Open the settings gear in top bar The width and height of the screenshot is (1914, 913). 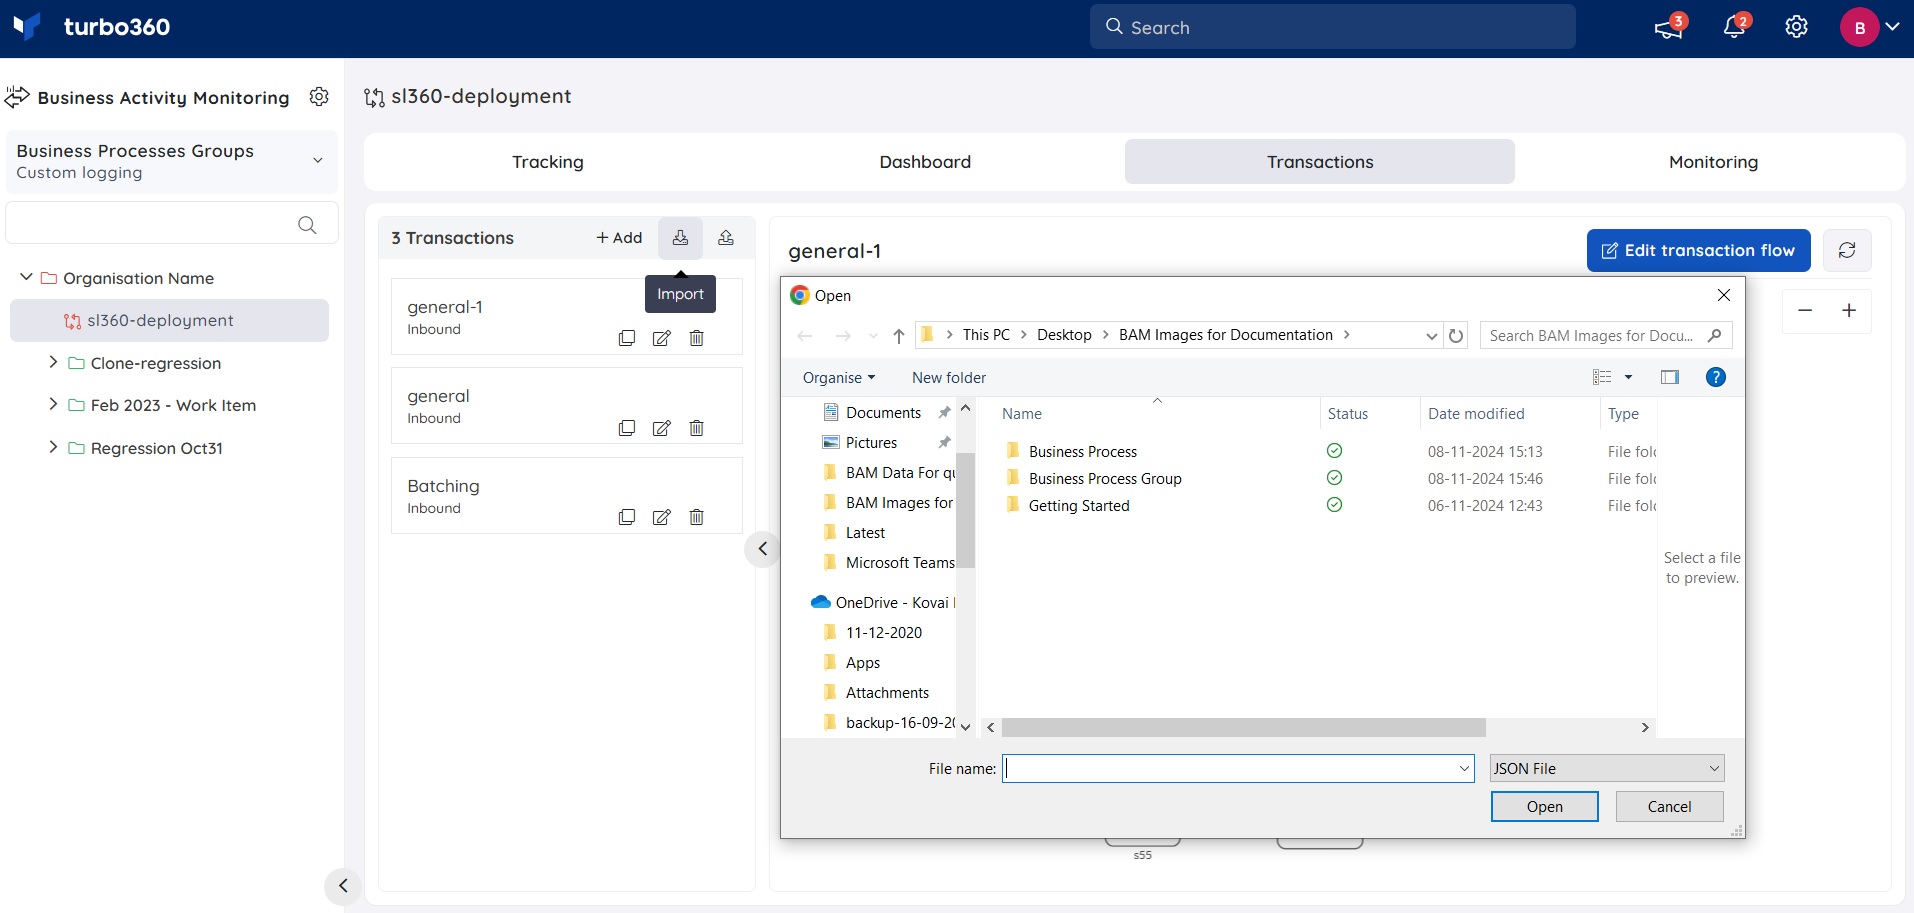click(1797, 27)
